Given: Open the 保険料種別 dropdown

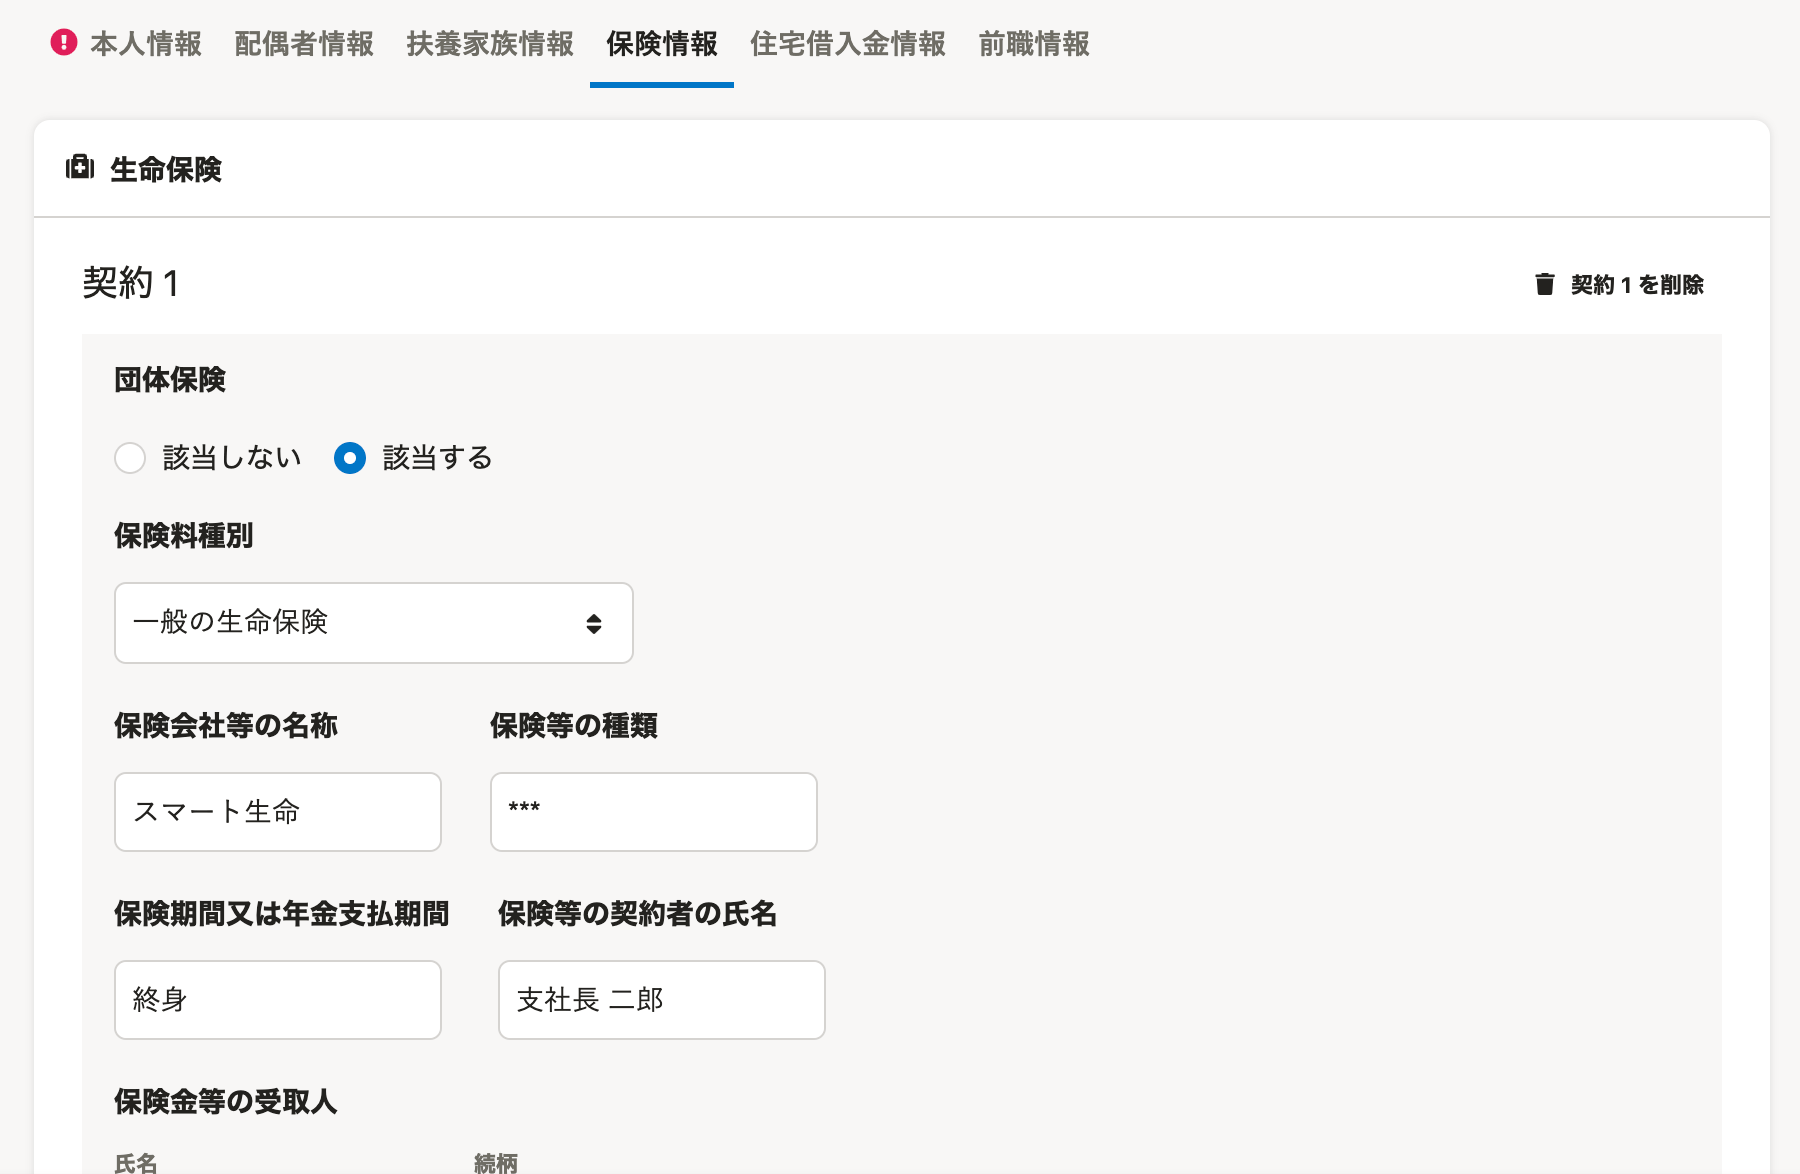Looking at the screenshot, I should click(x=374, y=623).
